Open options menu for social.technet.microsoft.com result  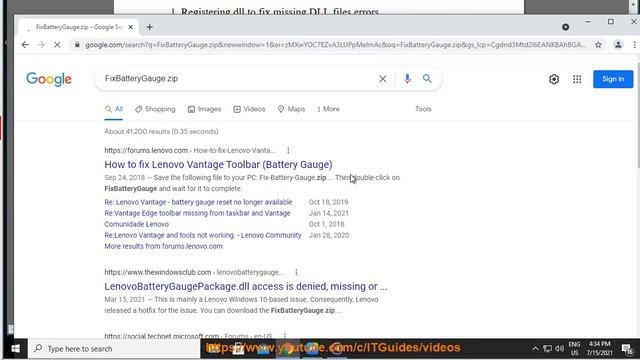pos(284,336)
